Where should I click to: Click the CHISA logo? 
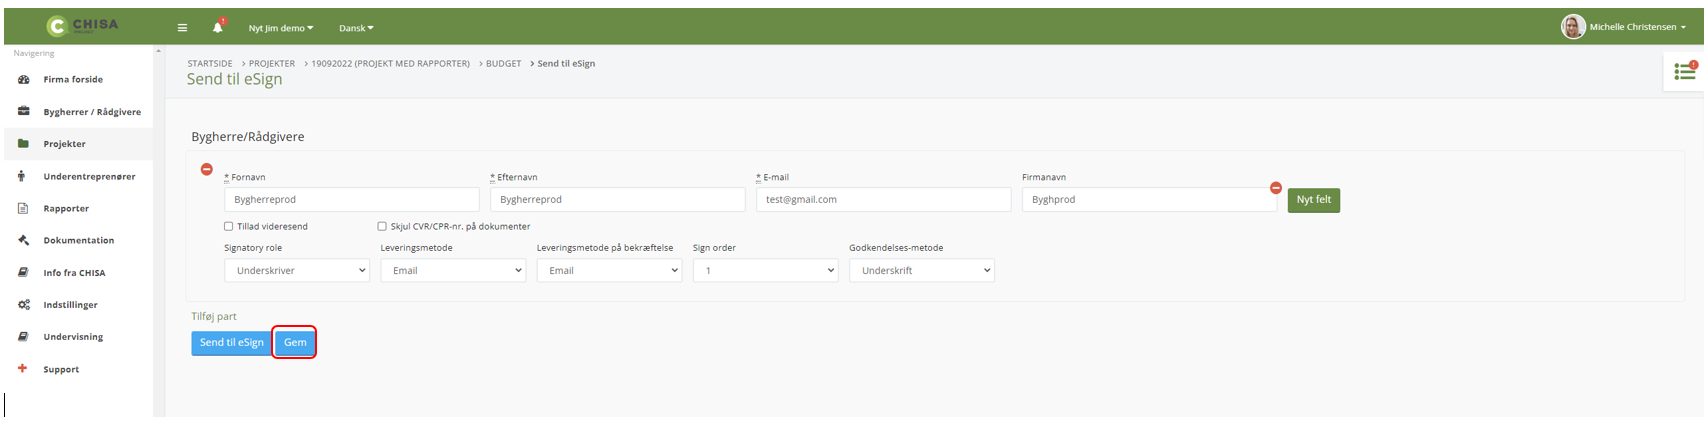[84, 26]
